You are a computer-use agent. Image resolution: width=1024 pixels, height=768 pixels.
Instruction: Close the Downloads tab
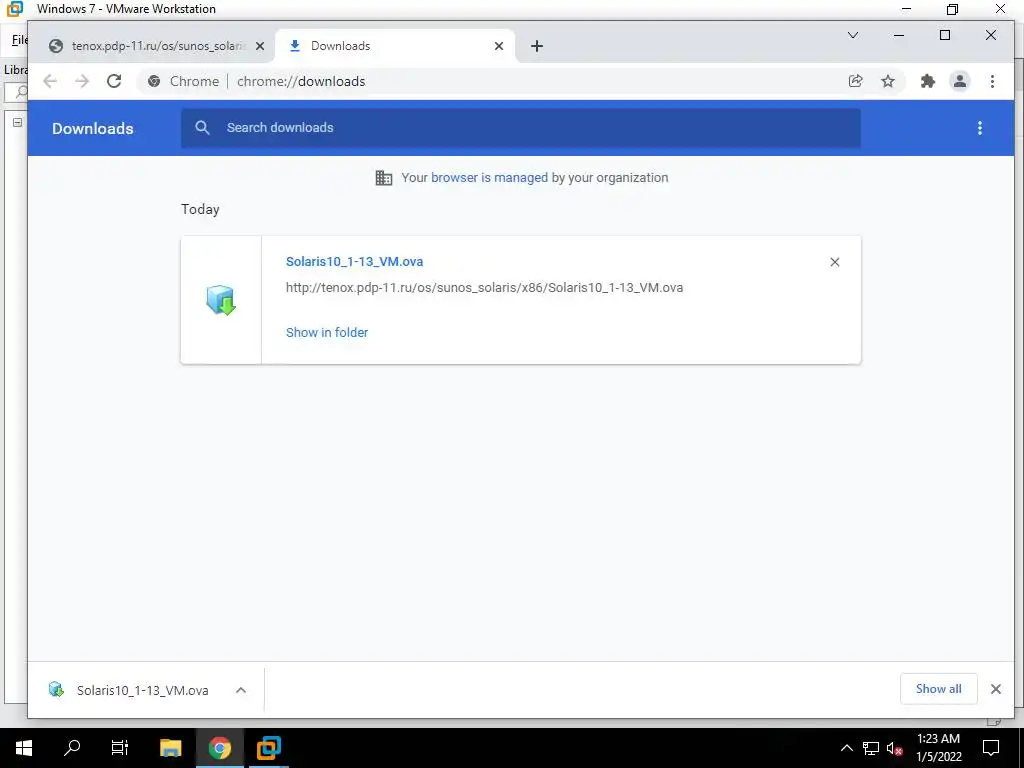pos(499,46)
